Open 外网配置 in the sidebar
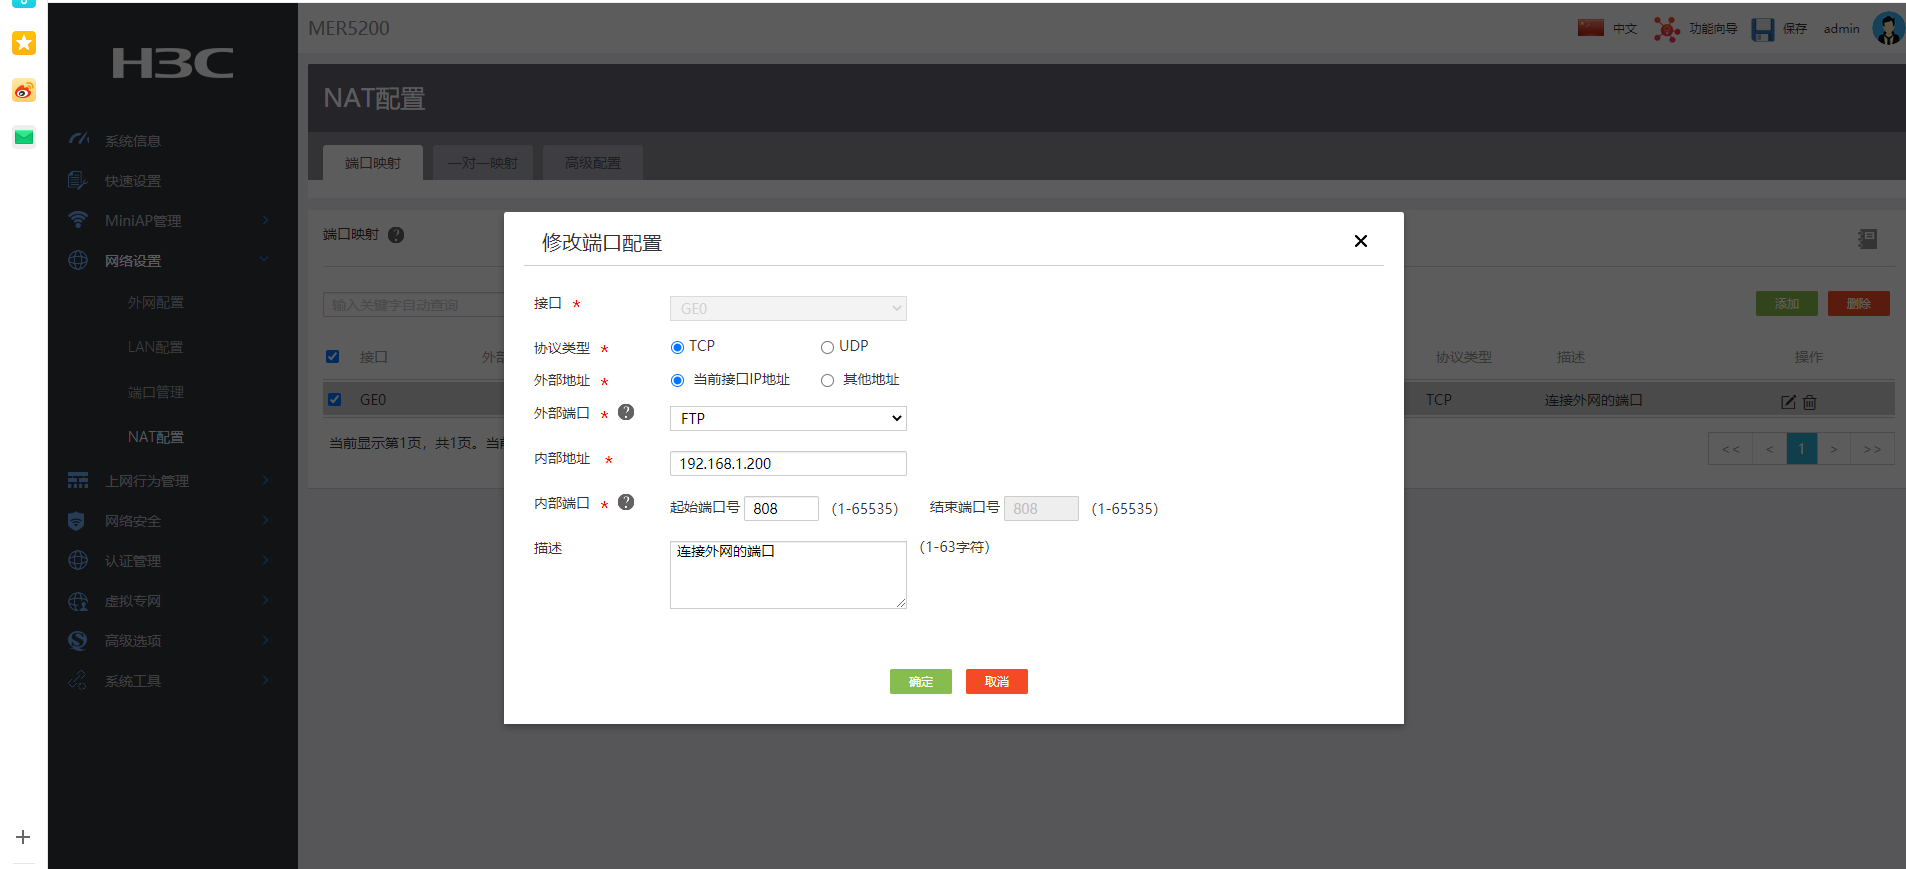This screenshot has width=1906, height=869. point(156,302)
